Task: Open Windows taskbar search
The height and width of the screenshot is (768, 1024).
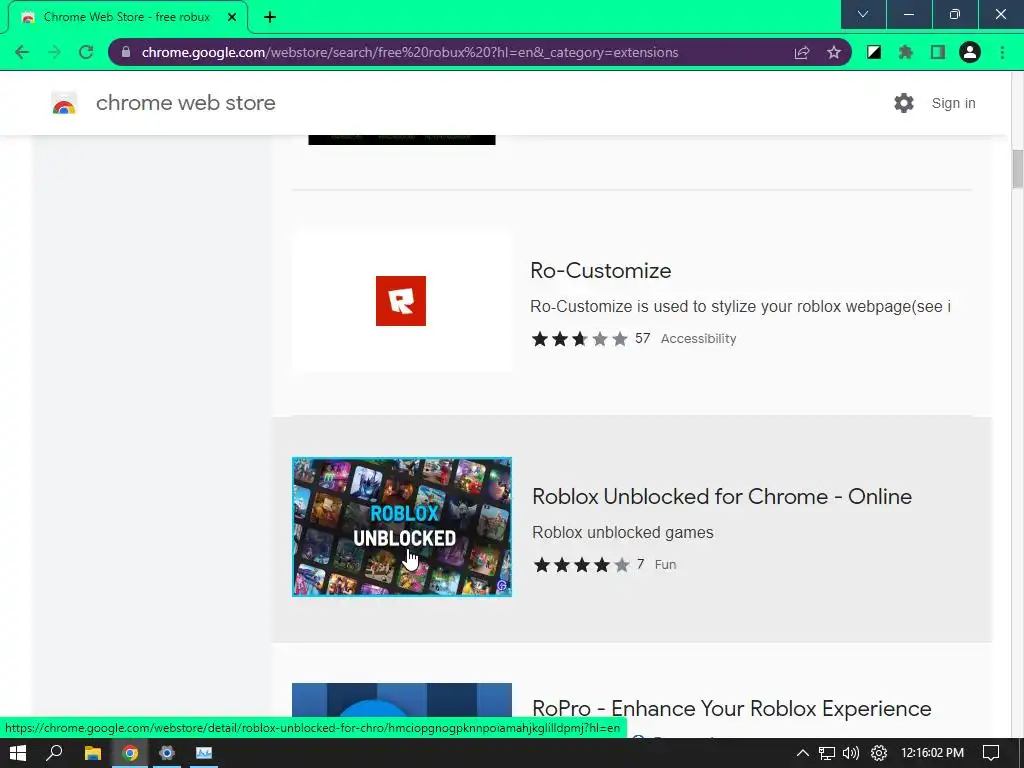Action: point(54,753)
